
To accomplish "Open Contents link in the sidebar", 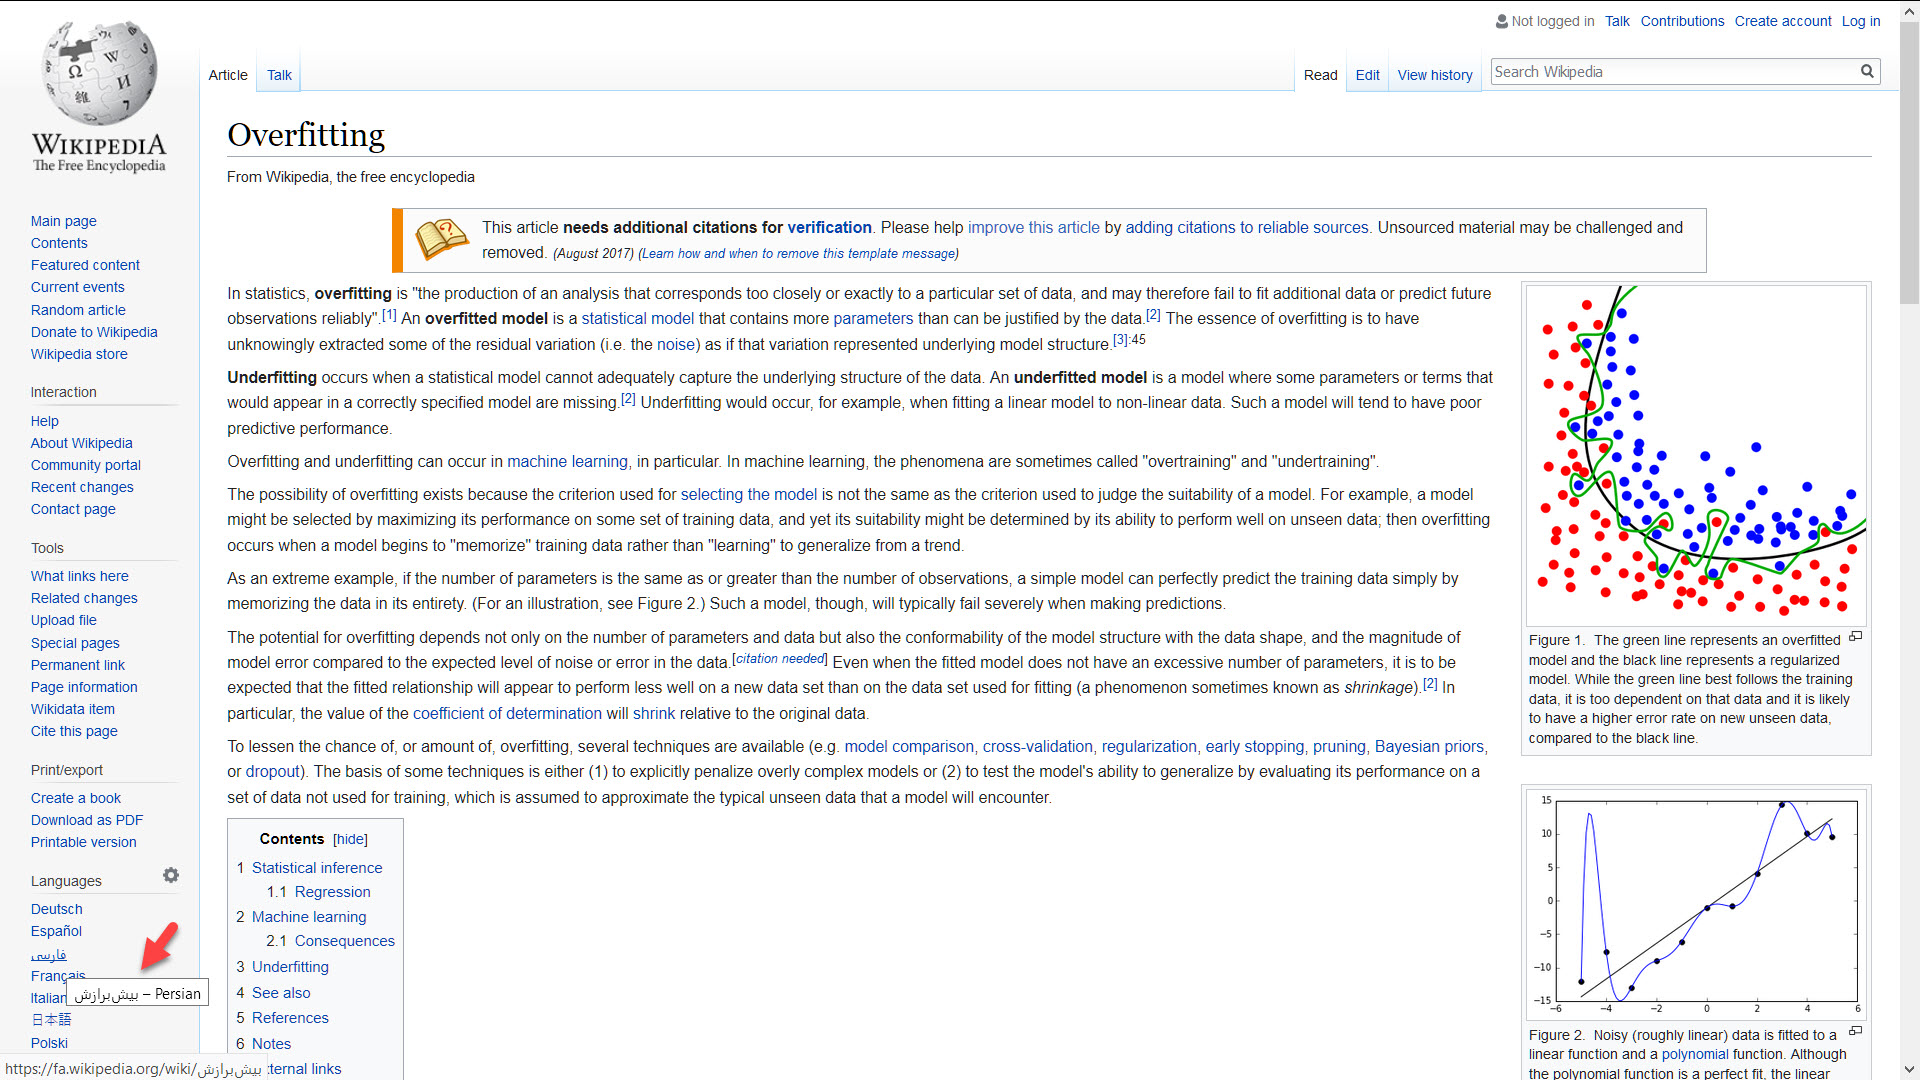I will click(59, 243).
